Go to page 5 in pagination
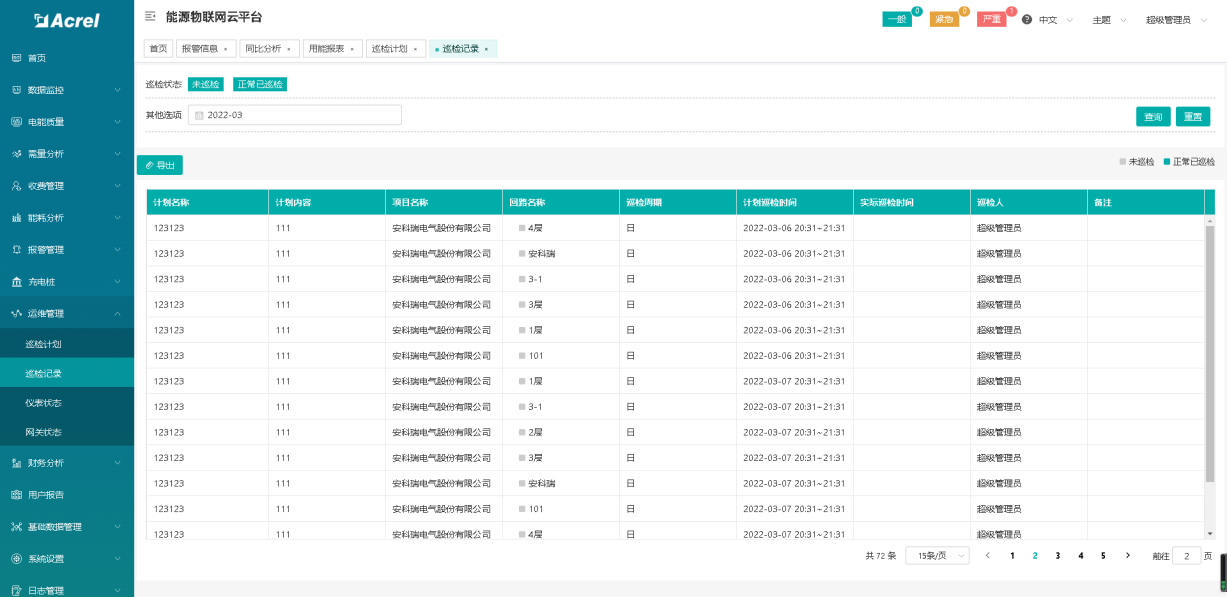The width and height of the screenshot is (1227, 597). point(1103,555)
